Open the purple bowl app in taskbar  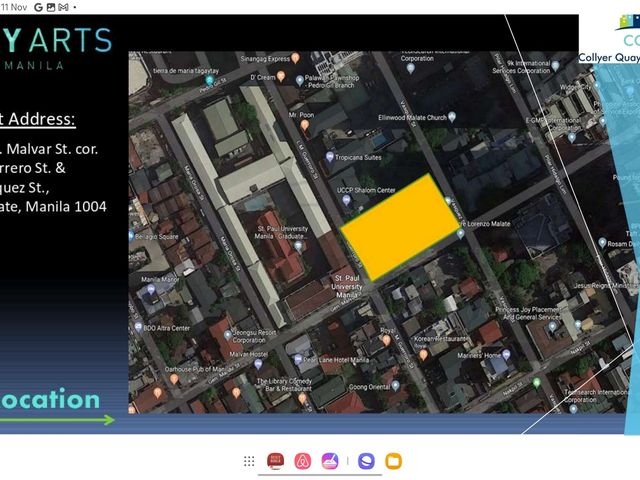pyautogui.click(x=330, y=461)
